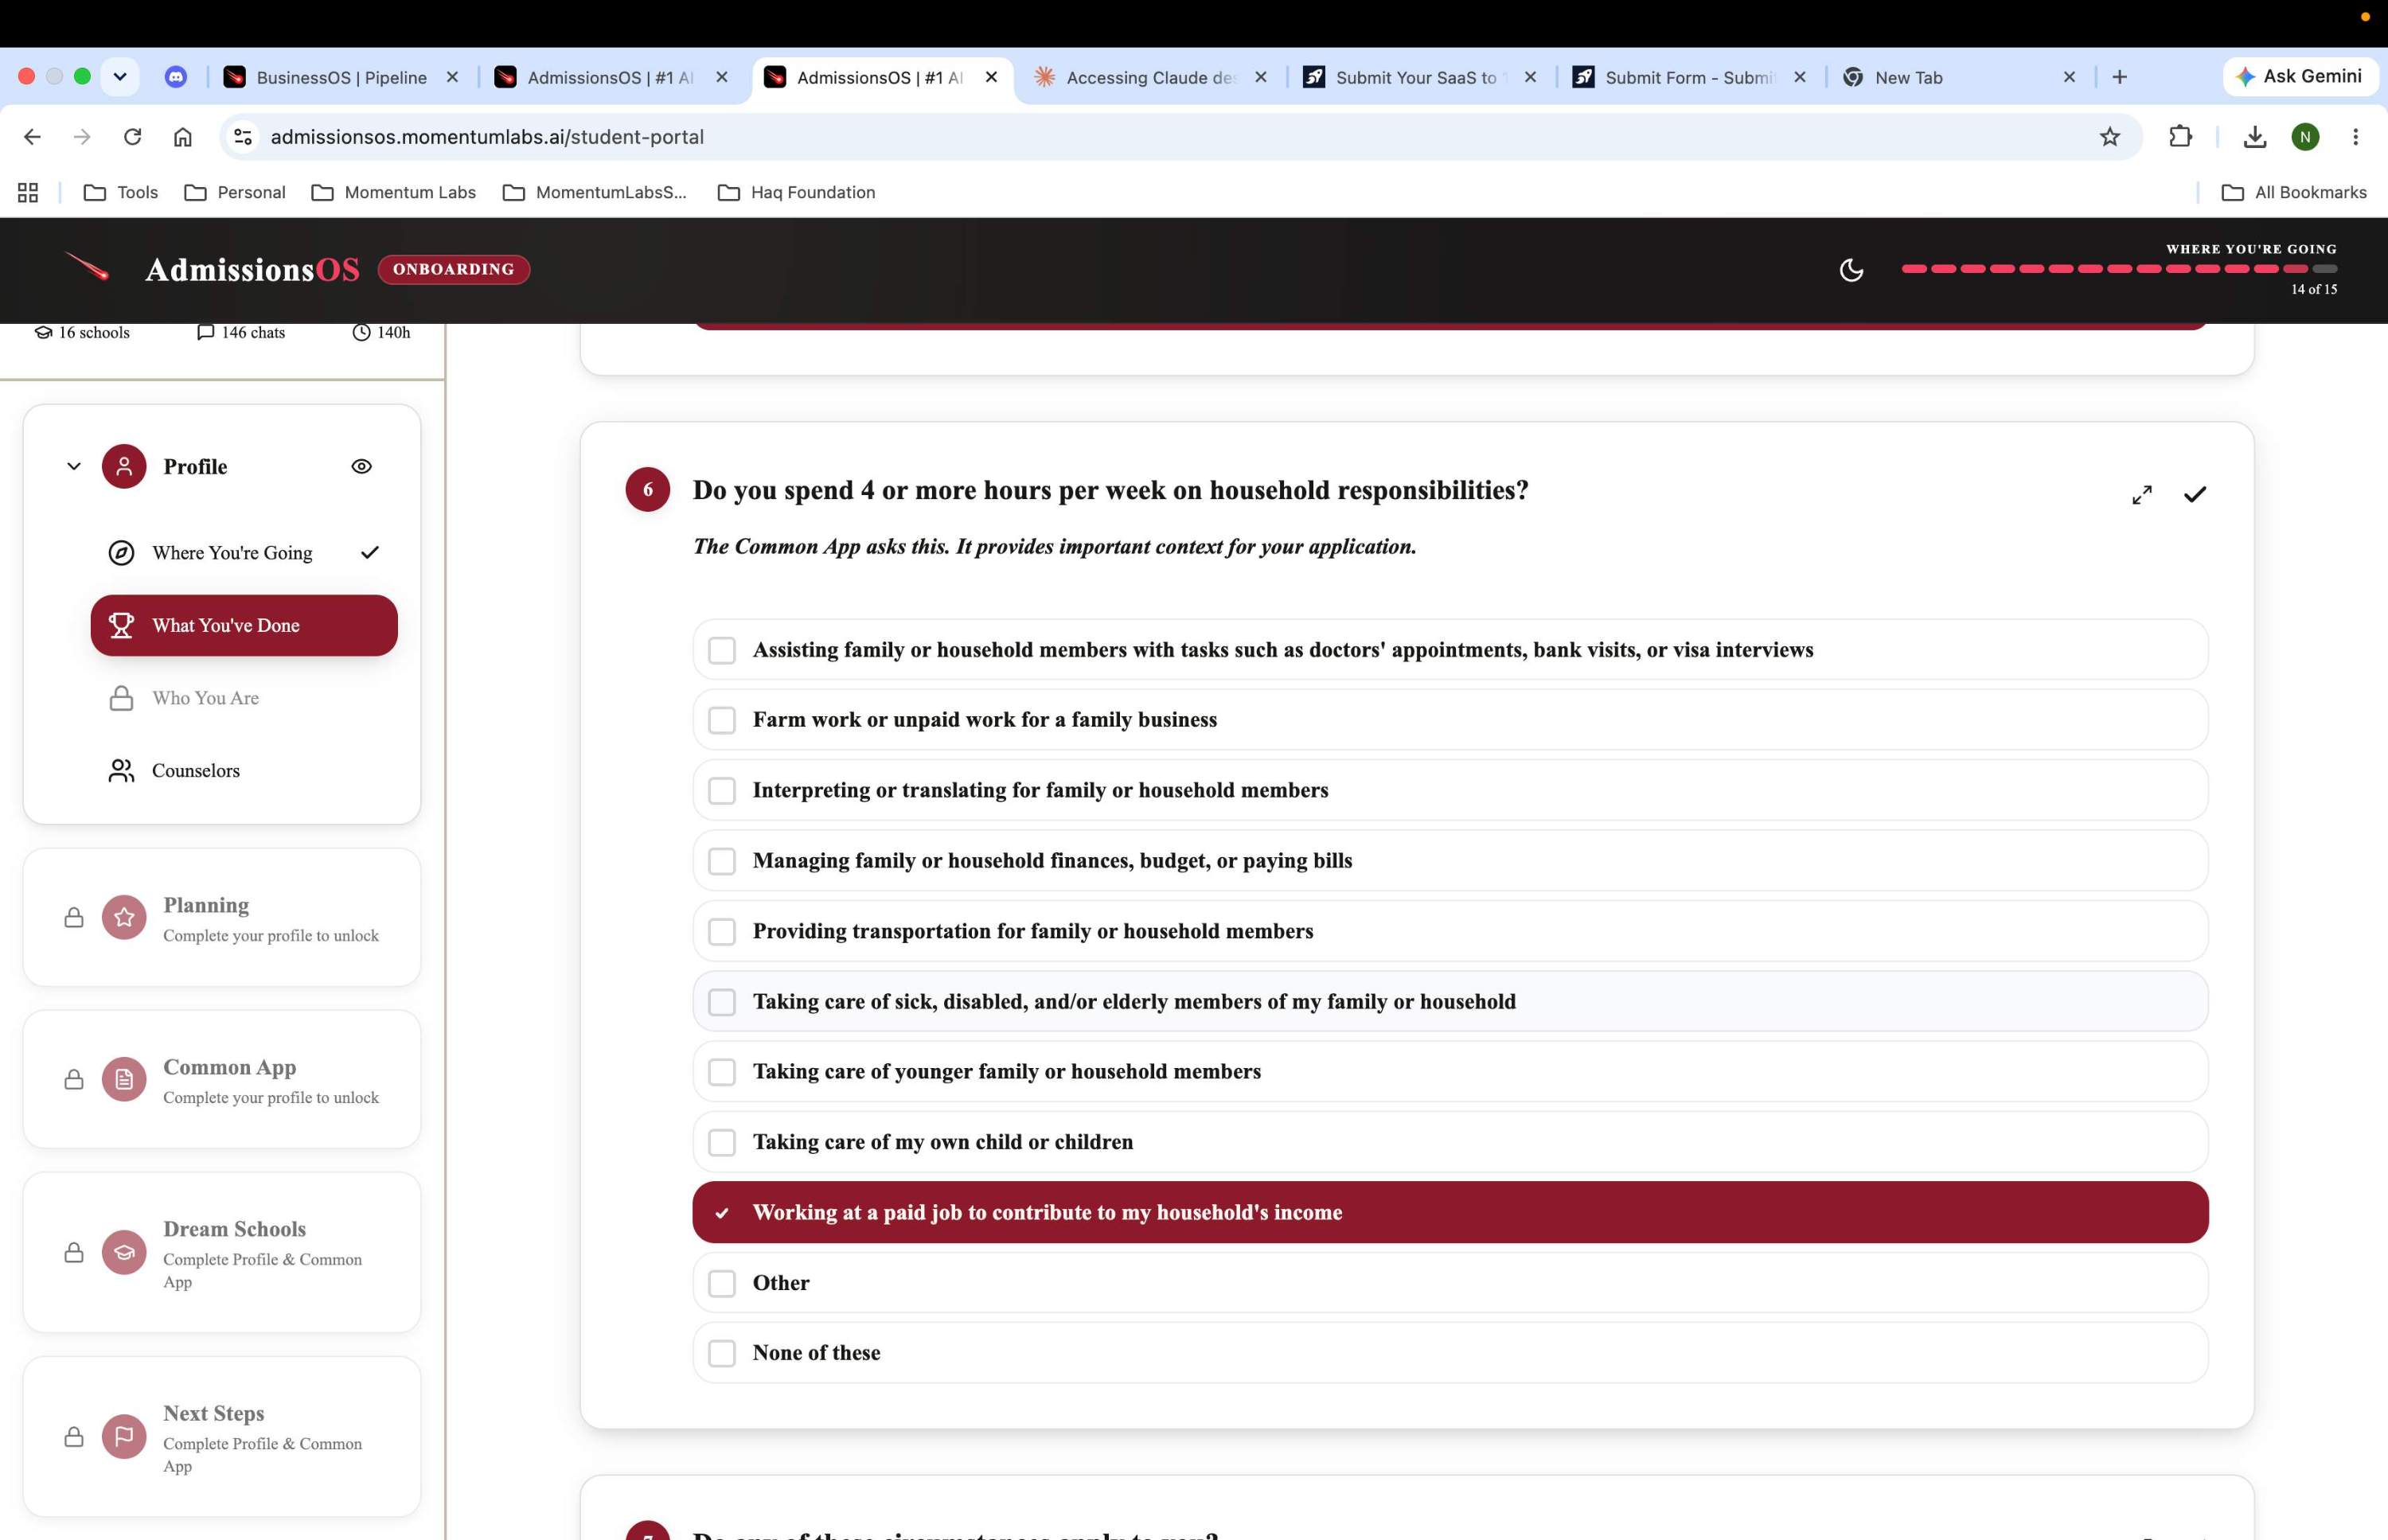The image size is (2388, 1540).
Task: Close the BusinessOS Pipeline tab
Action: point(452,77)
